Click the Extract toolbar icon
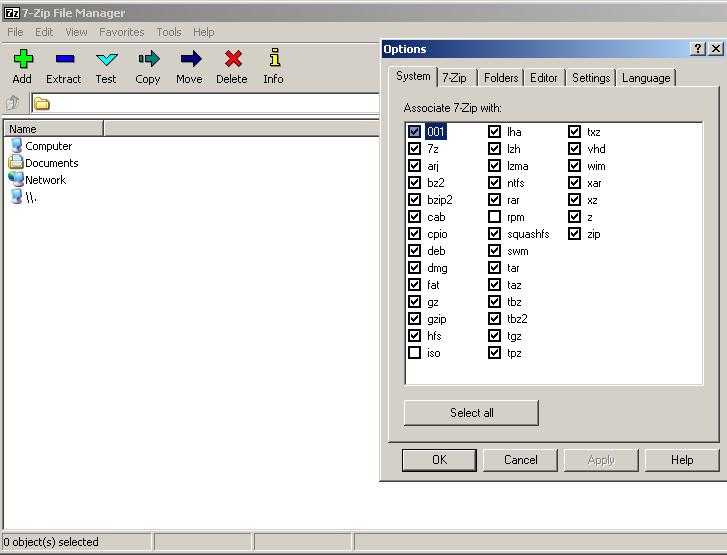 click(64, 59)
